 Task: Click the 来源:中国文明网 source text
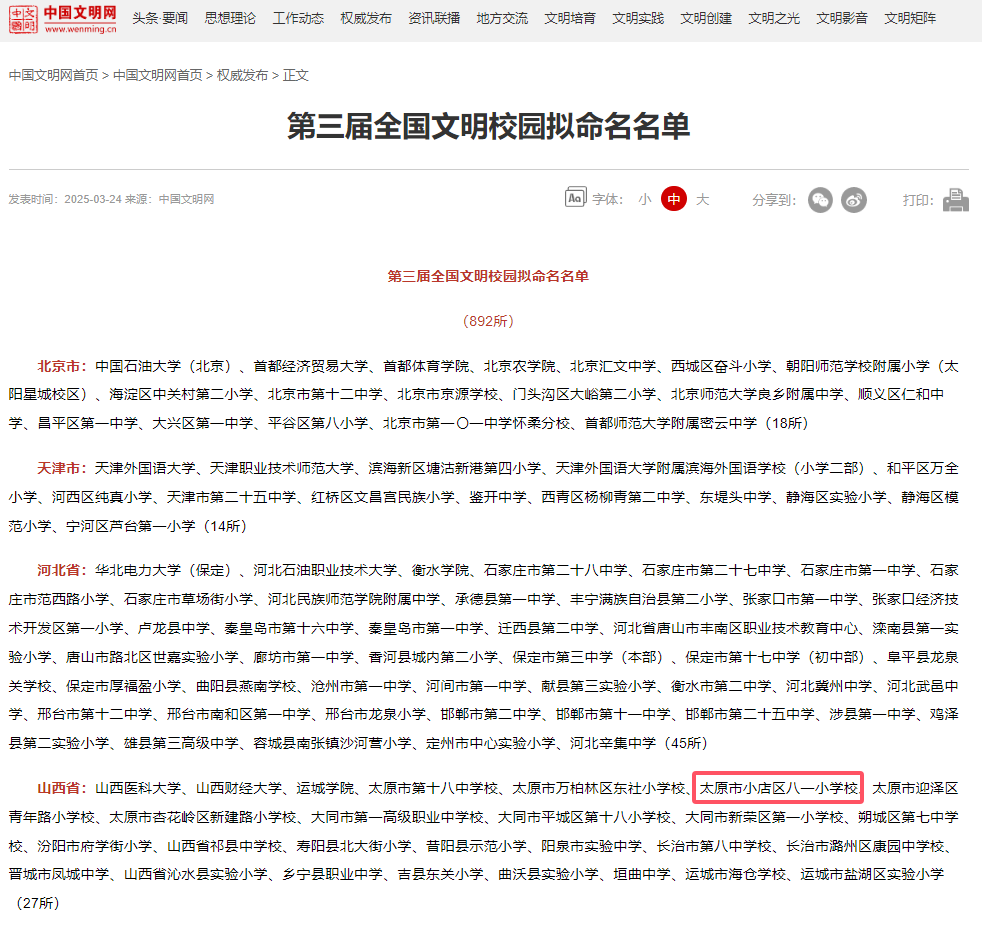coord(170,199)
